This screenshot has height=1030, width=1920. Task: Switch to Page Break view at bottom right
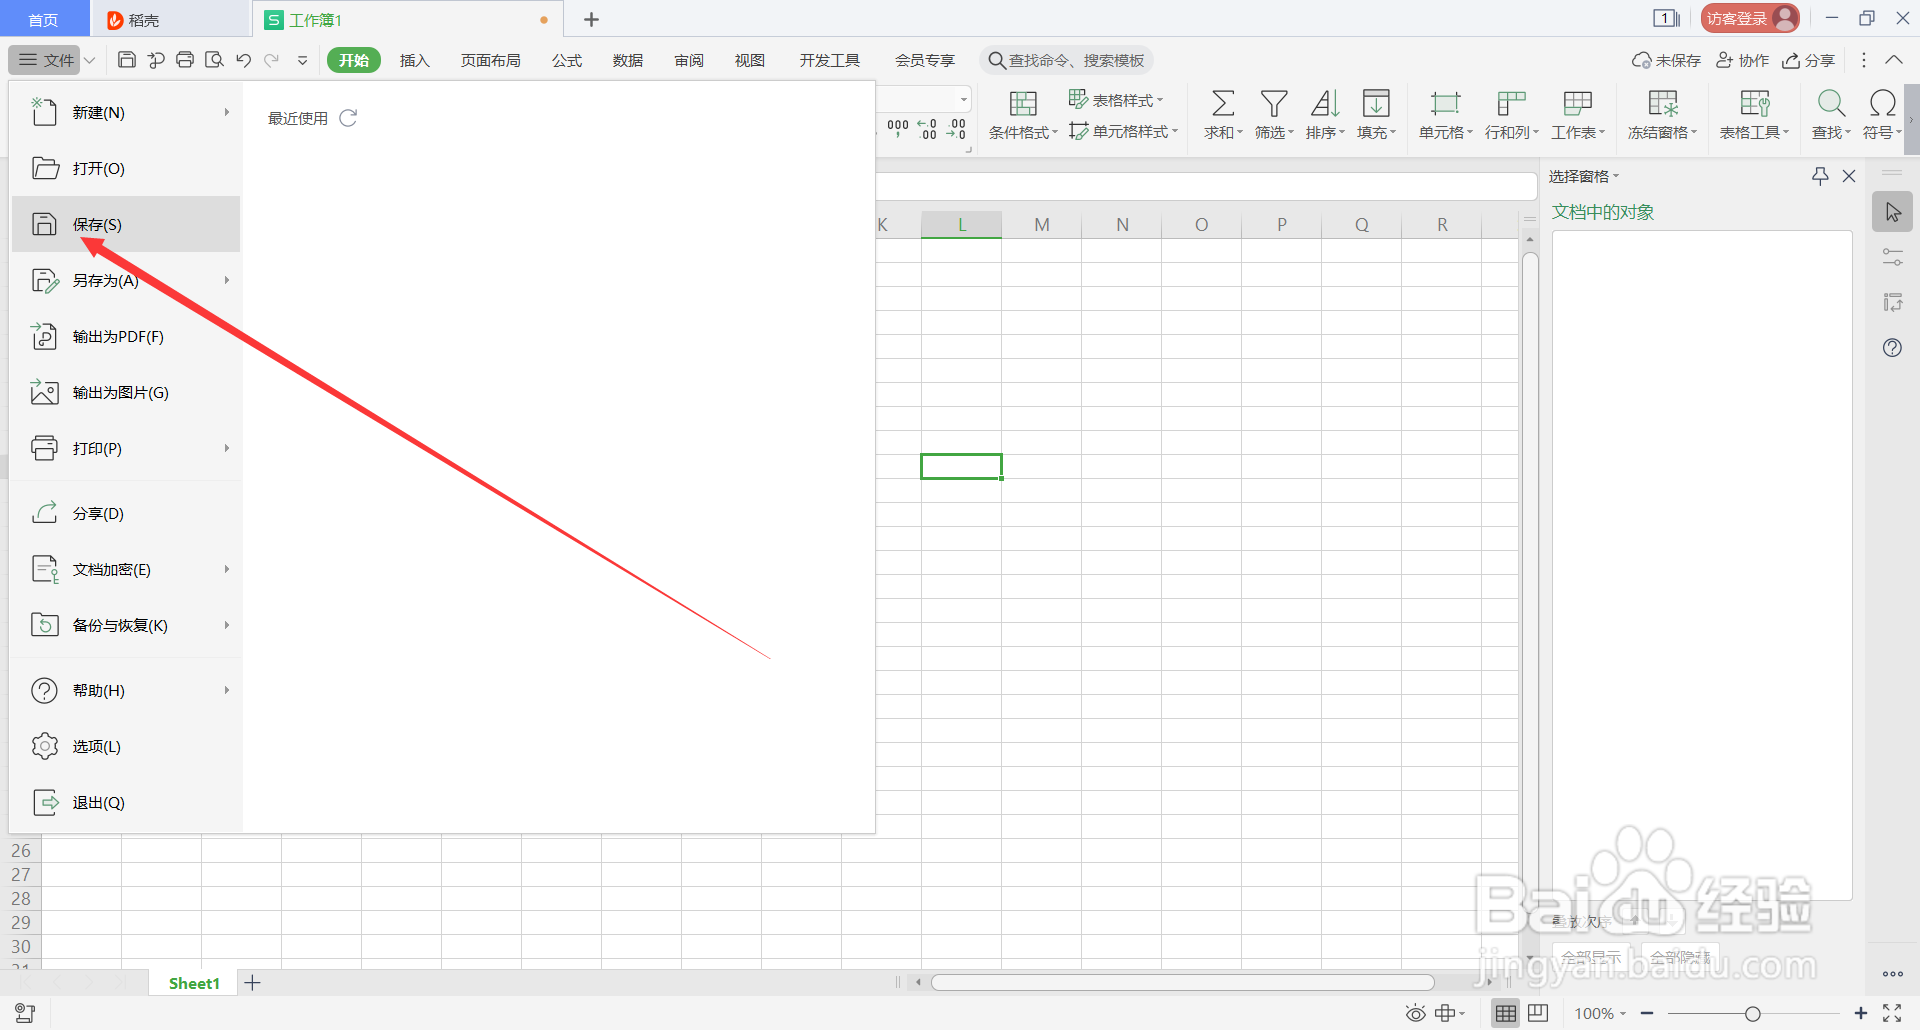coord(1537,1013)
